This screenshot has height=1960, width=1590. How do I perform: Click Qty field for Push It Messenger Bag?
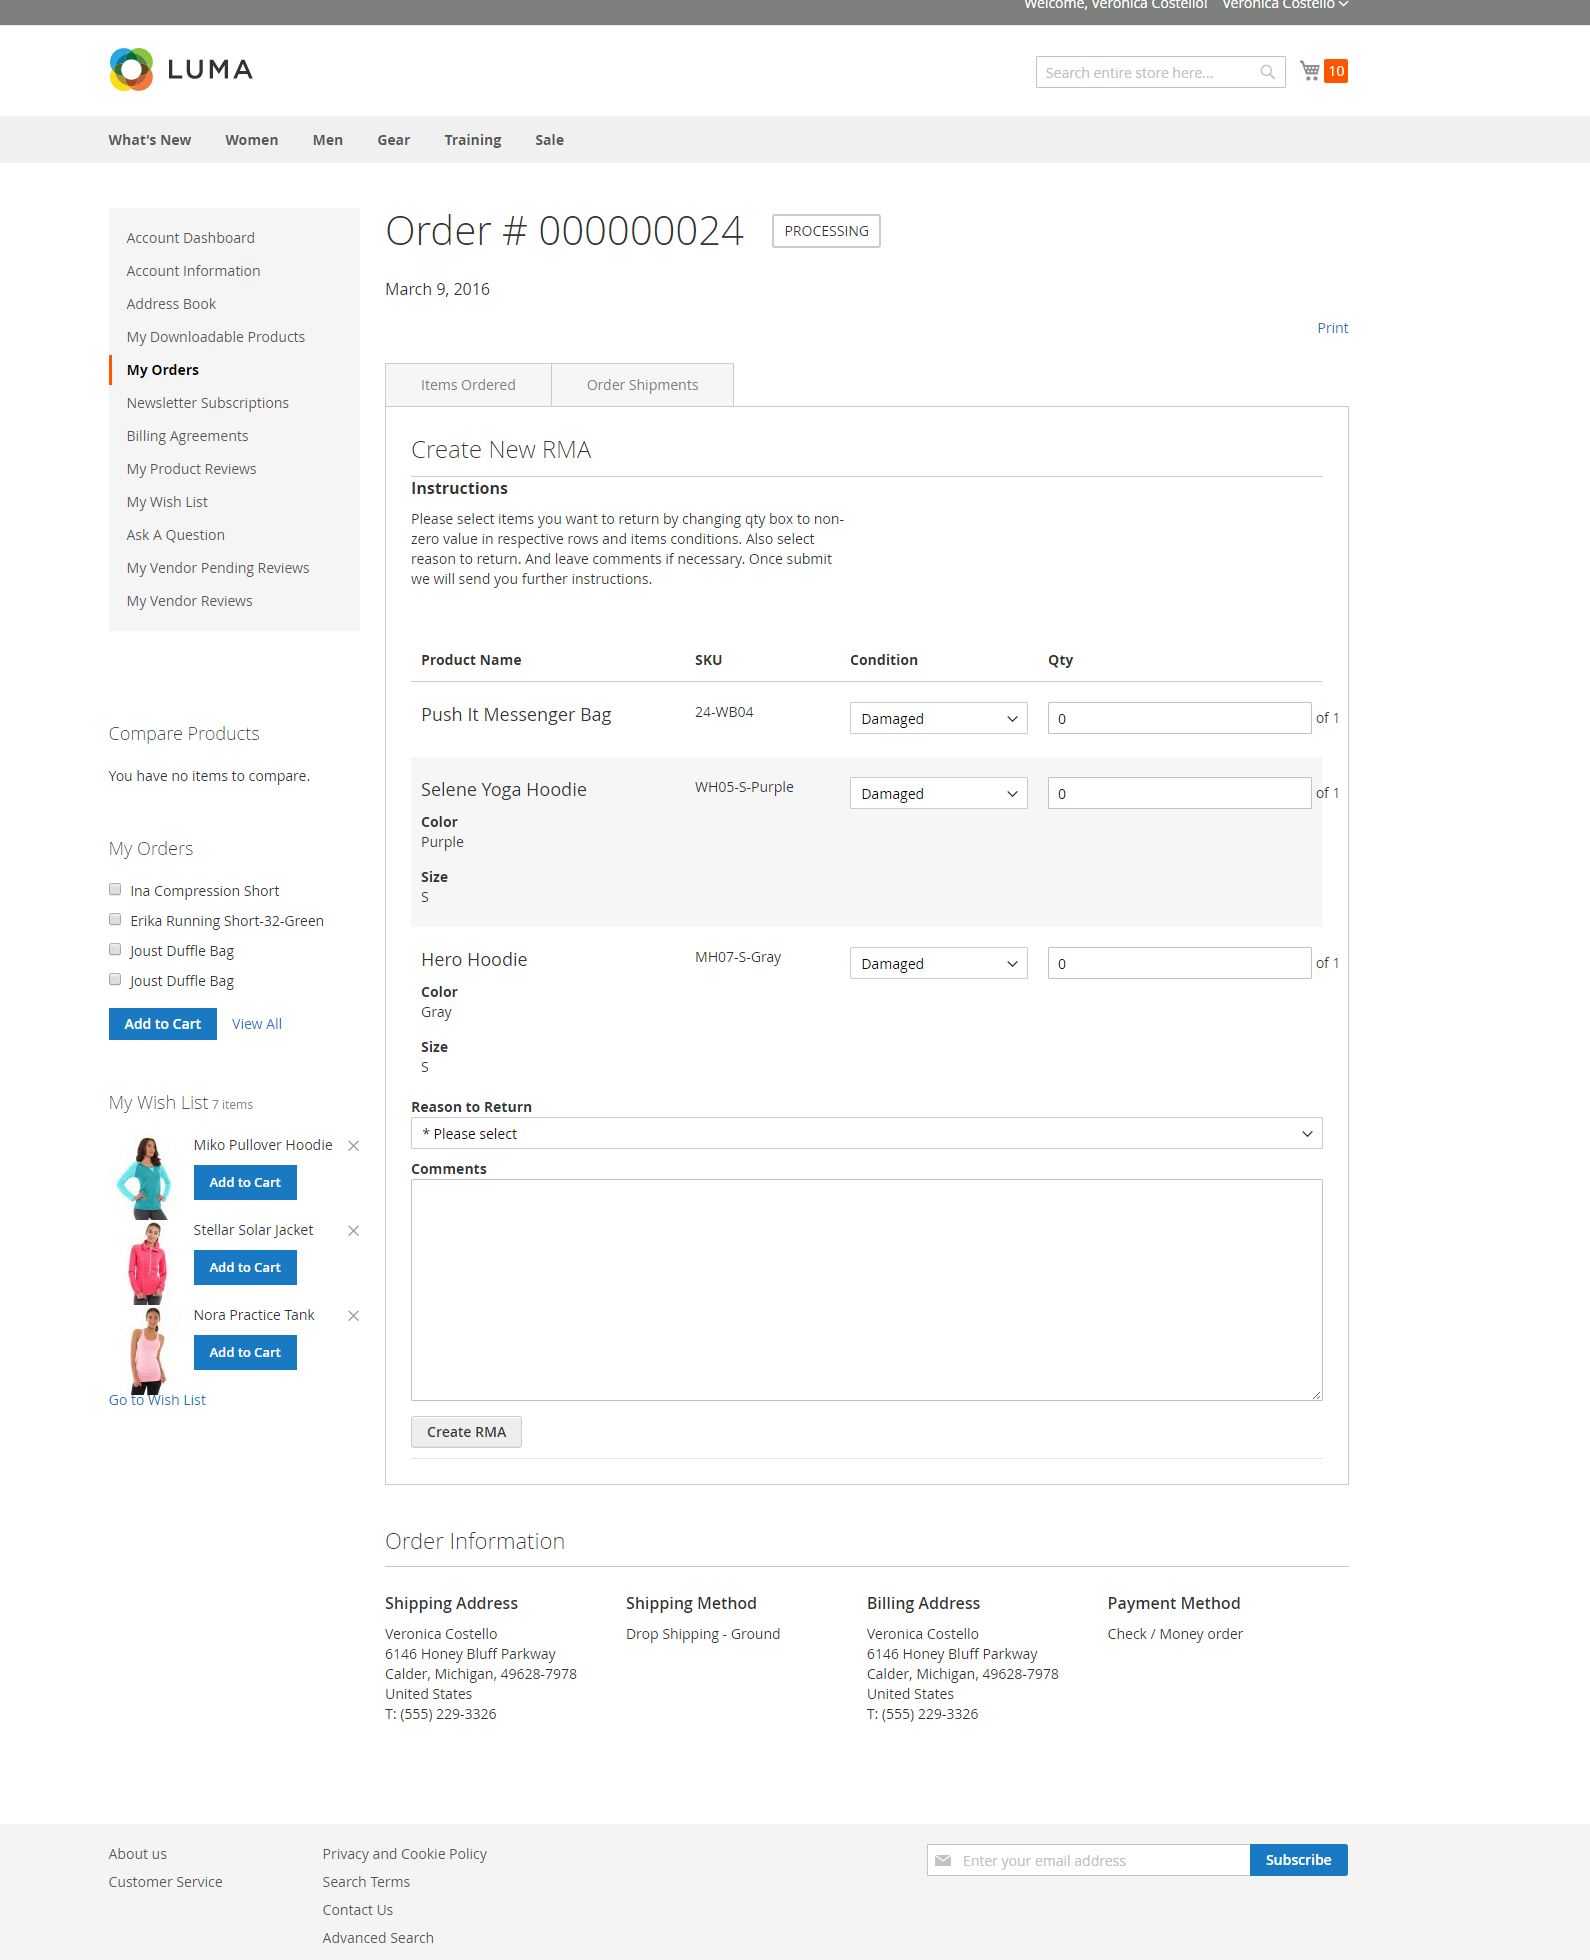point(1179,718)
